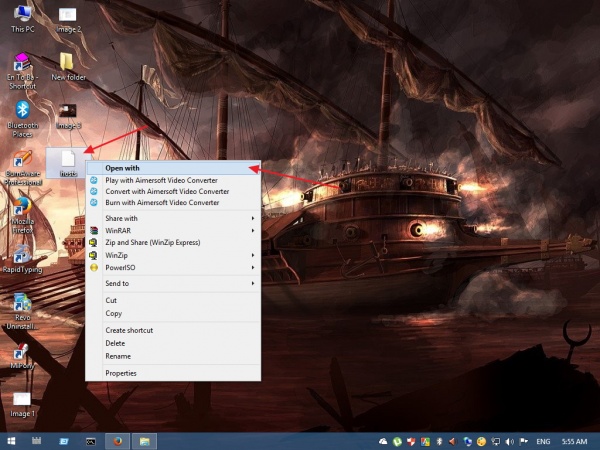Open the This PC desktop icon
600x450 pixels.
pos(23,19)
